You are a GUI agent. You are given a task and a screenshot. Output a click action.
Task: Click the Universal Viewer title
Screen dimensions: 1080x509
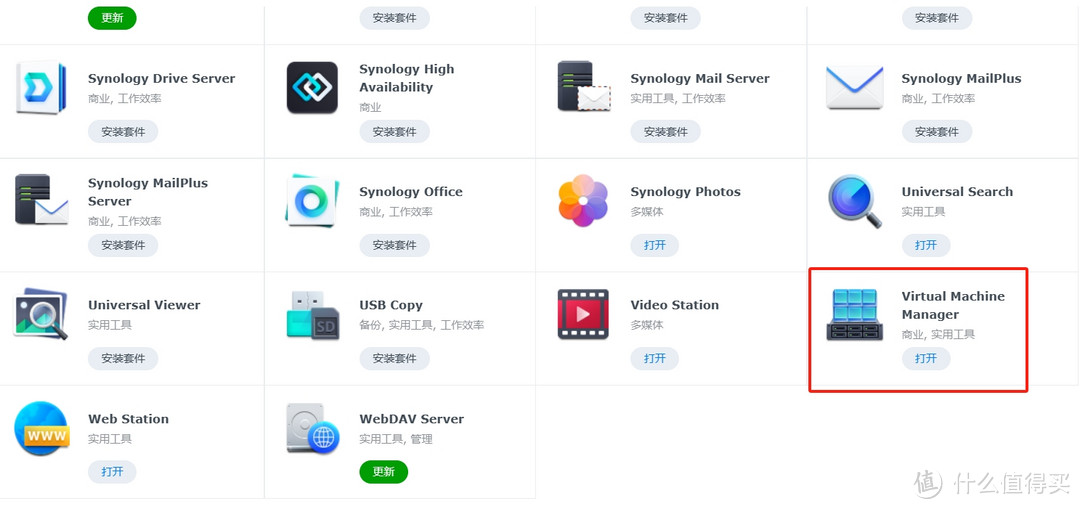[144, 305]
